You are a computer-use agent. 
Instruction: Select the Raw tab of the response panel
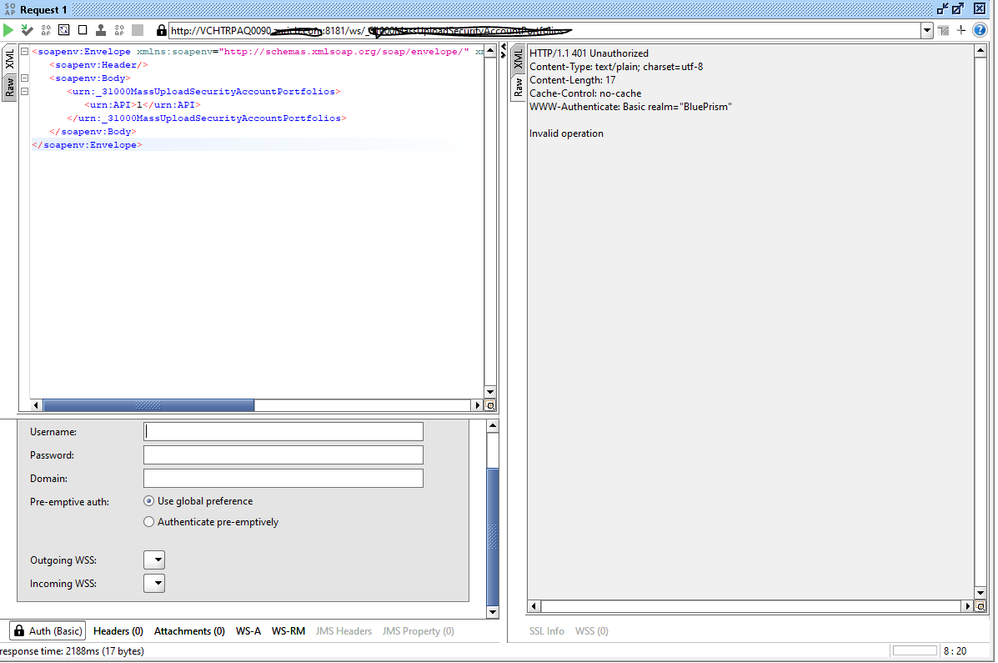pos(518,88)
